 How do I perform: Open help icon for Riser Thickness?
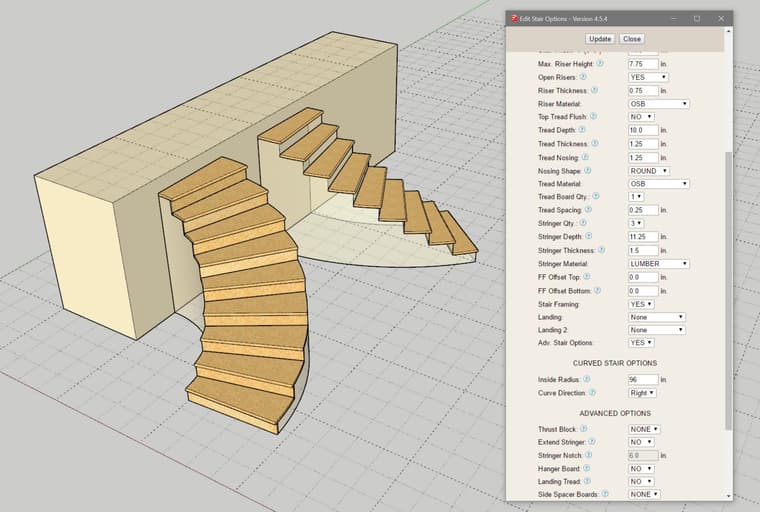pyautogui.click(x=594, y=90)
